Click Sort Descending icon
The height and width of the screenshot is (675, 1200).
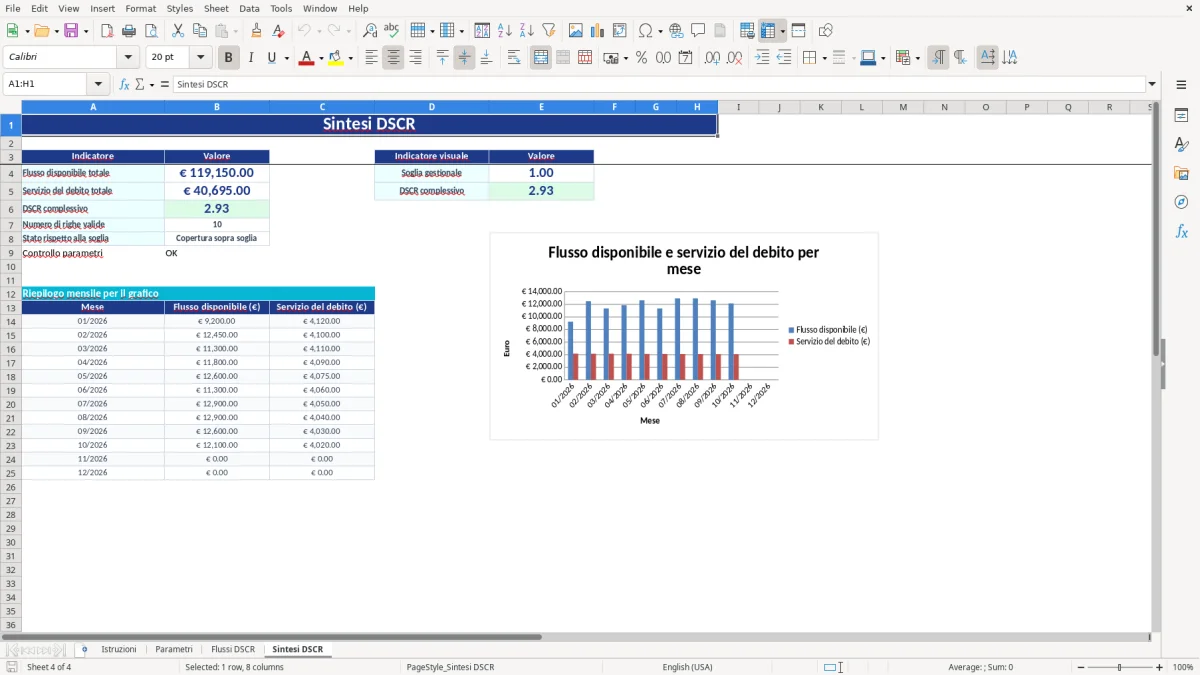coord(526,31)
